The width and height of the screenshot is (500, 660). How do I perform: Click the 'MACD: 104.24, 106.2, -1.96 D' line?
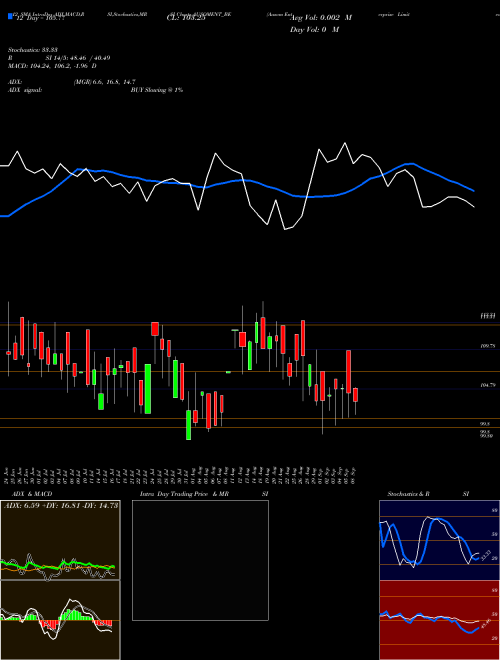[52, 66]
